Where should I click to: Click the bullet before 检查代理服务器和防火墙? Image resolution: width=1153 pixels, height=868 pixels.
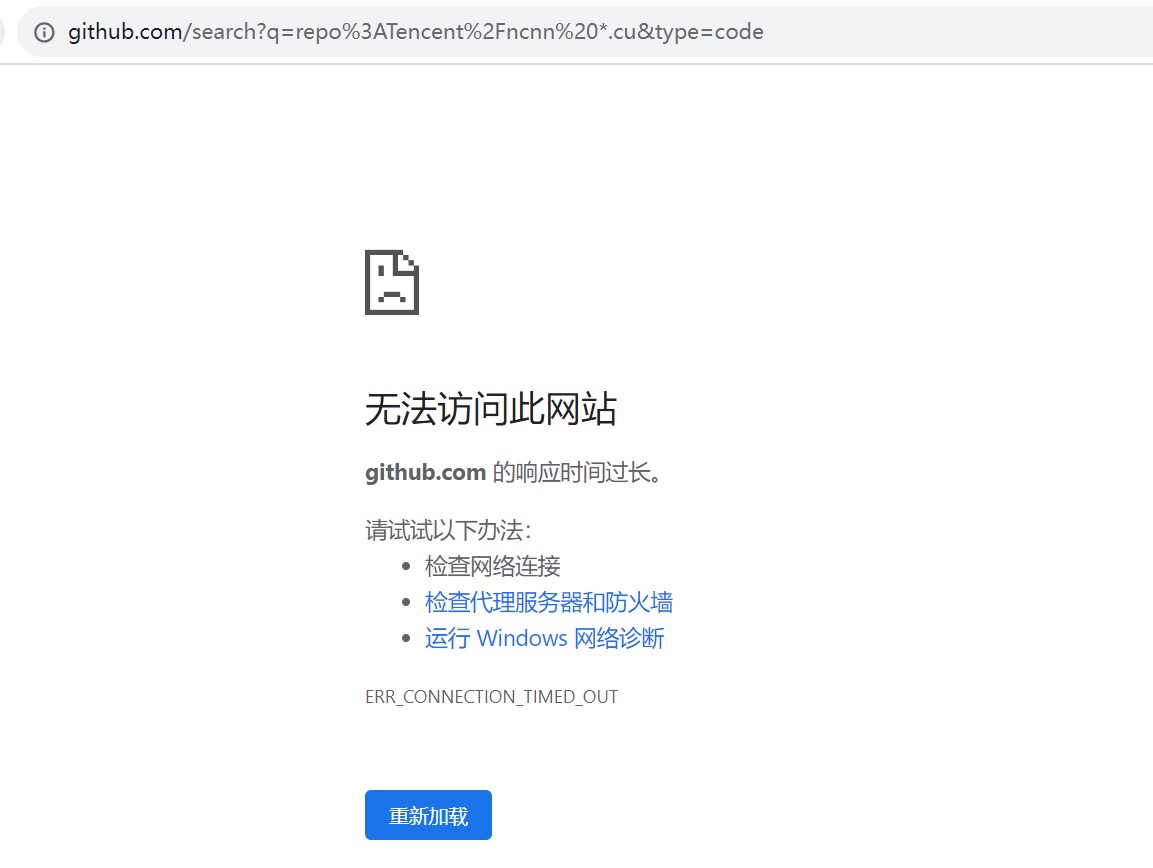tap(405, 603)
